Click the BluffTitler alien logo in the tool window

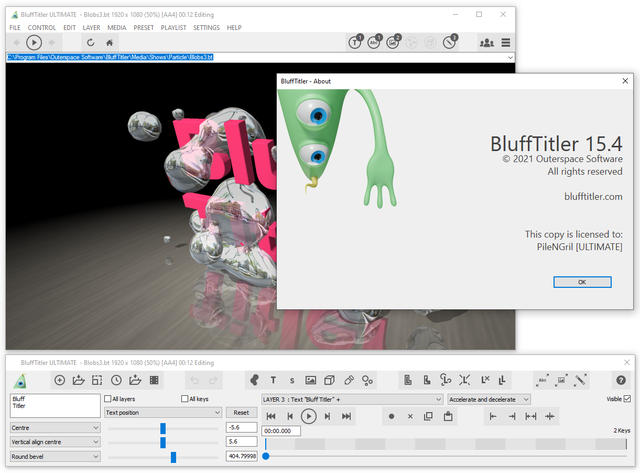[x=20, y=381]
